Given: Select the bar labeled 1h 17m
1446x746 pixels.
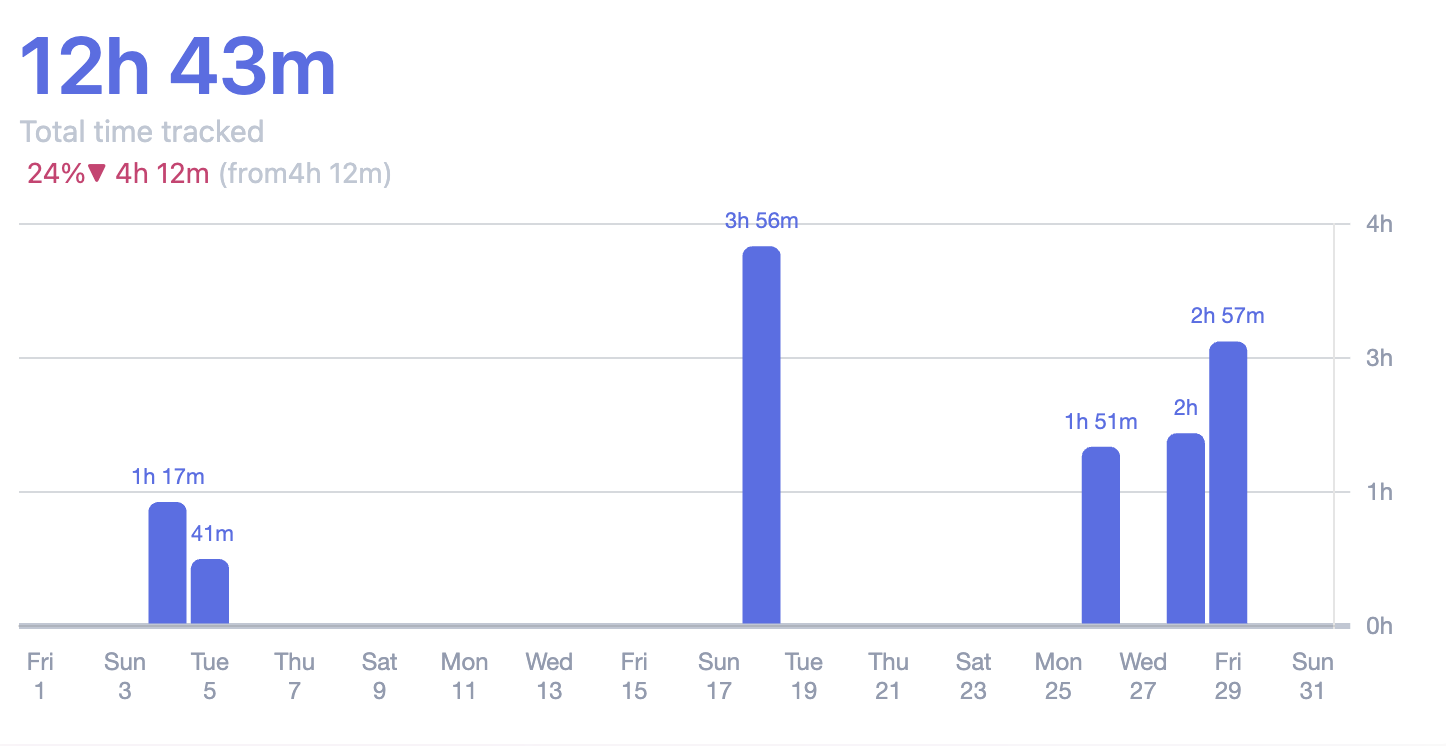Looking at the screenshot, I should click(167, 563).
